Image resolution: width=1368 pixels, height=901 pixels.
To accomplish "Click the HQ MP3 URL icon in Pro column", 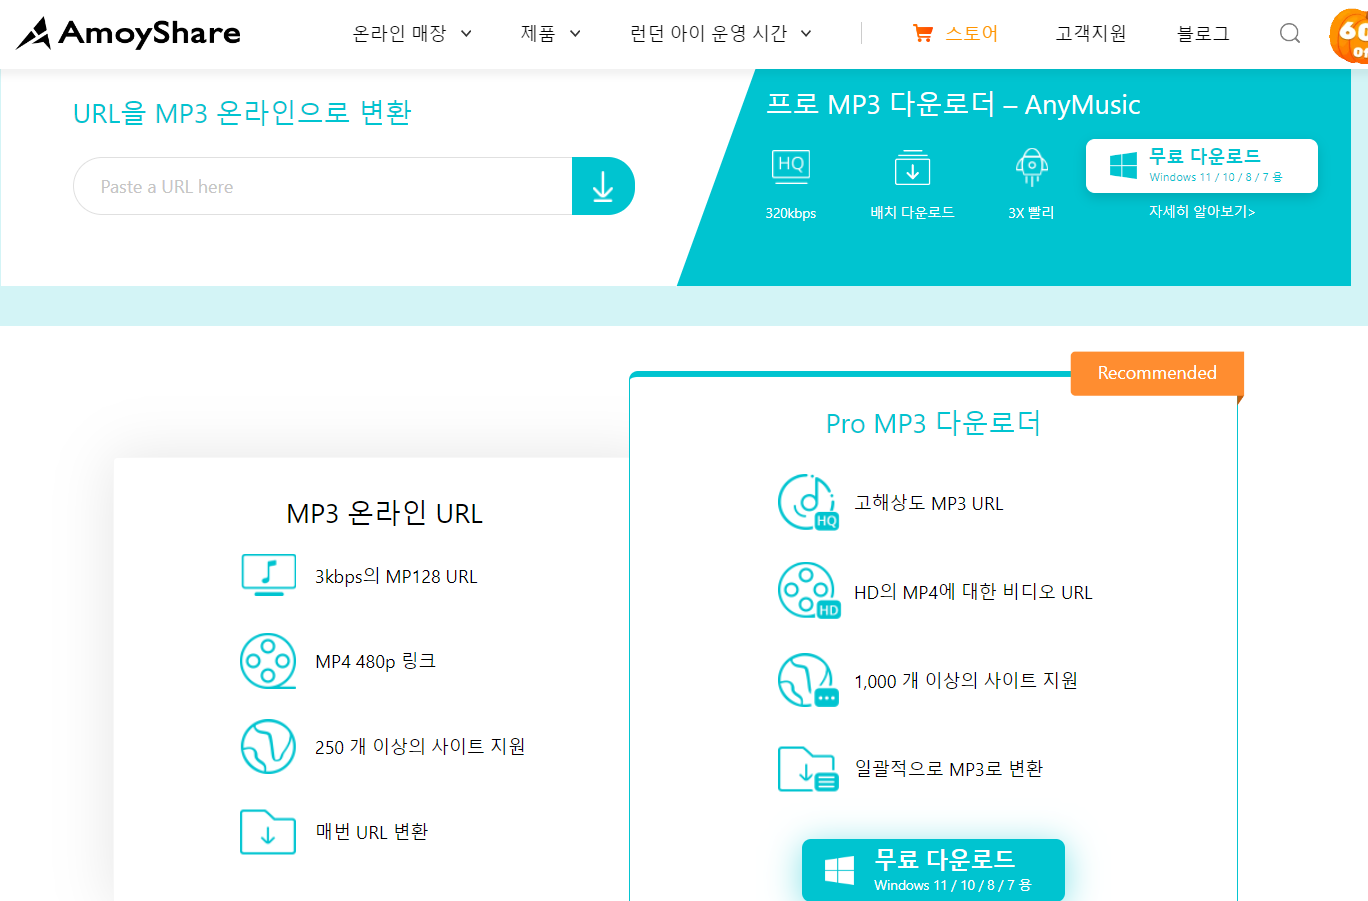I will point(808,502).
